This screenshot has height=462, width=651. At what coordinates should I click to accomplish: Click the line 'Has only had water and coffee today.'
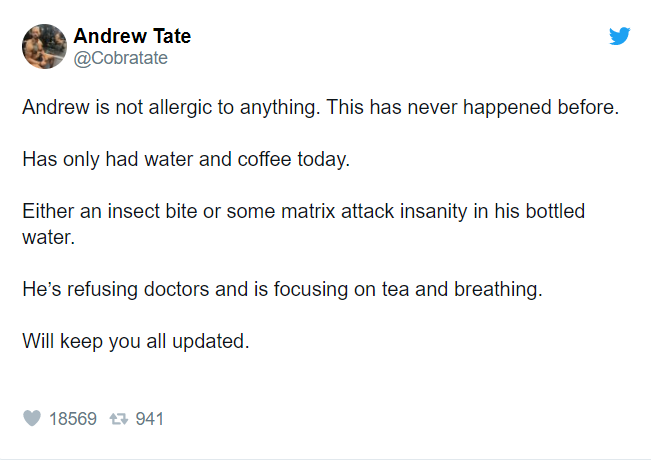click(x=186, y=160)
